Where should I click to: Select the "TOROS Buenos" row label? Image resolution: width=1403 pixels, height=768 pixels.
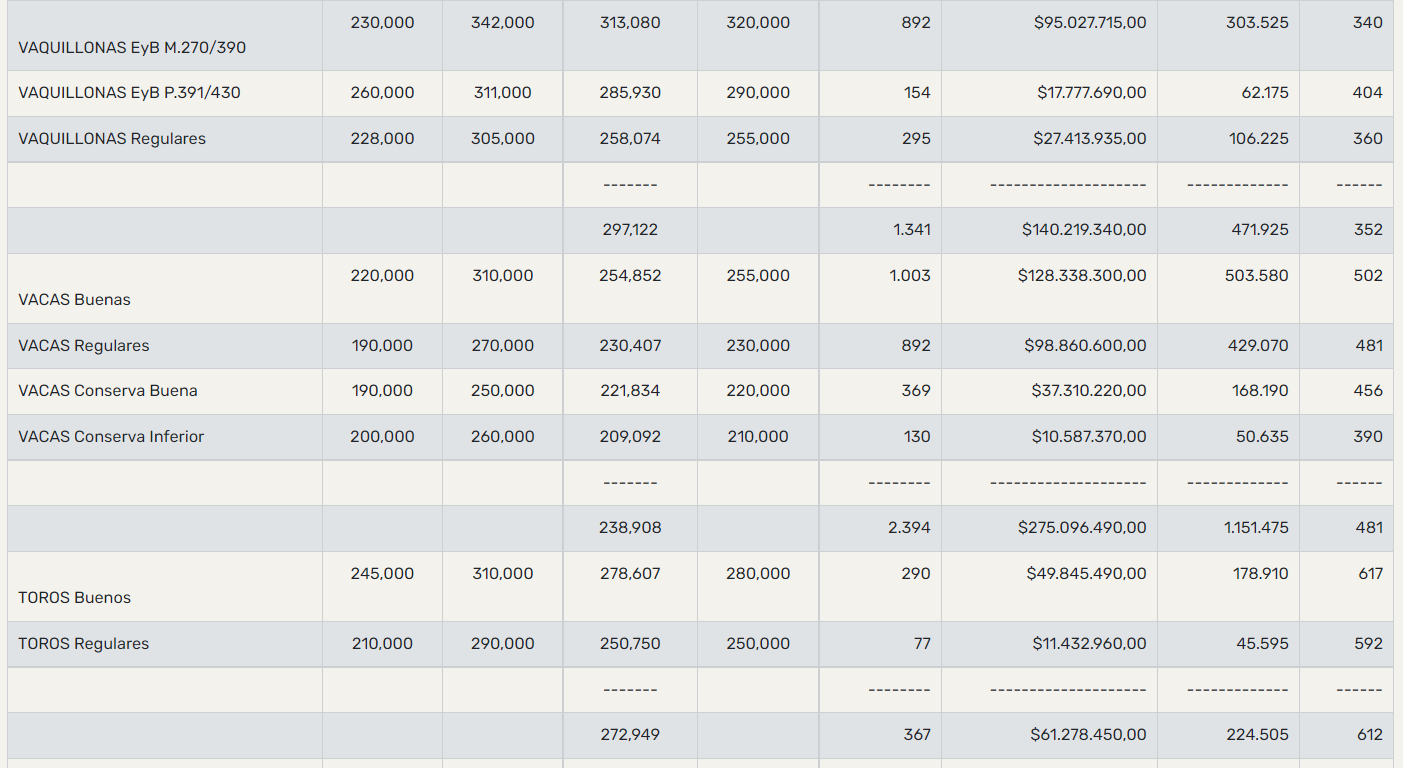tap(74, 598)
